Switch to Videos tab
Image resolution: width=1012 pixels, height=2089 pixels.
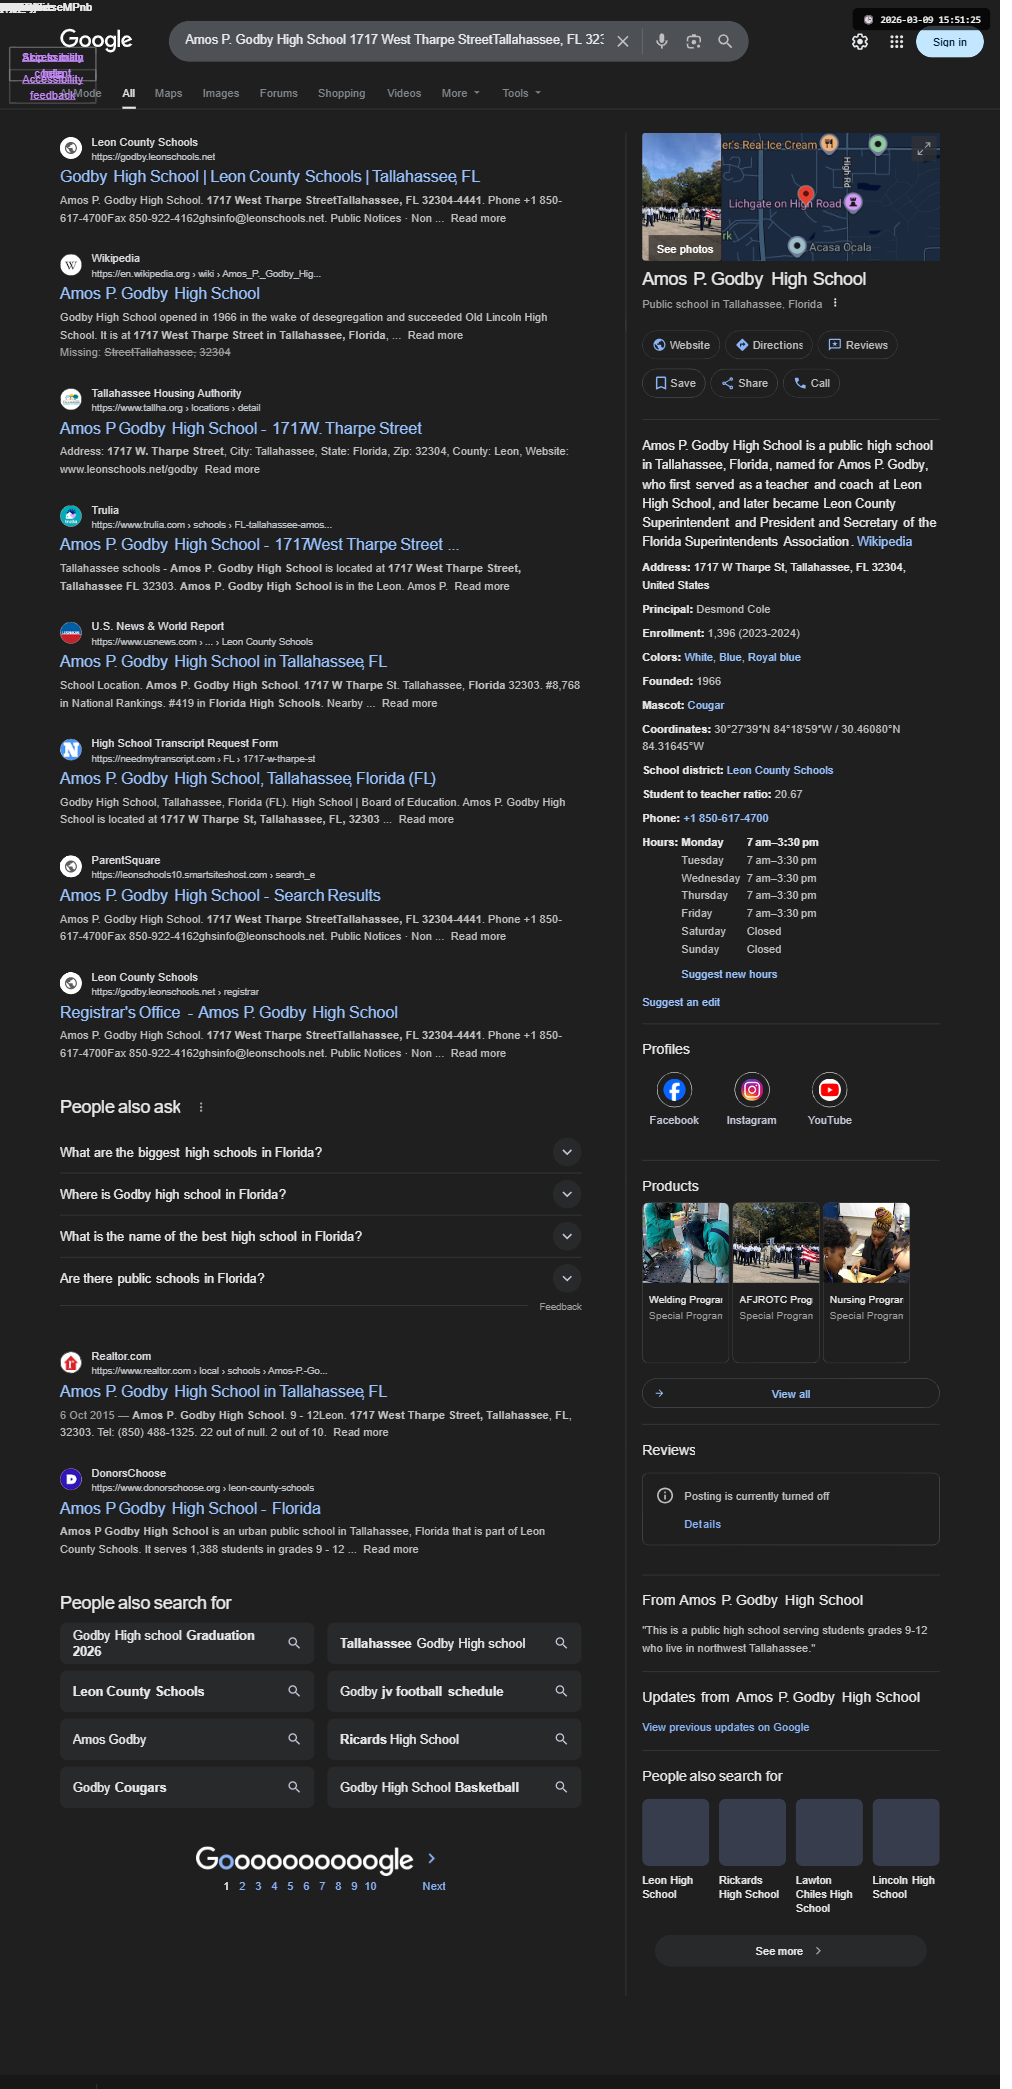[404, 93]
